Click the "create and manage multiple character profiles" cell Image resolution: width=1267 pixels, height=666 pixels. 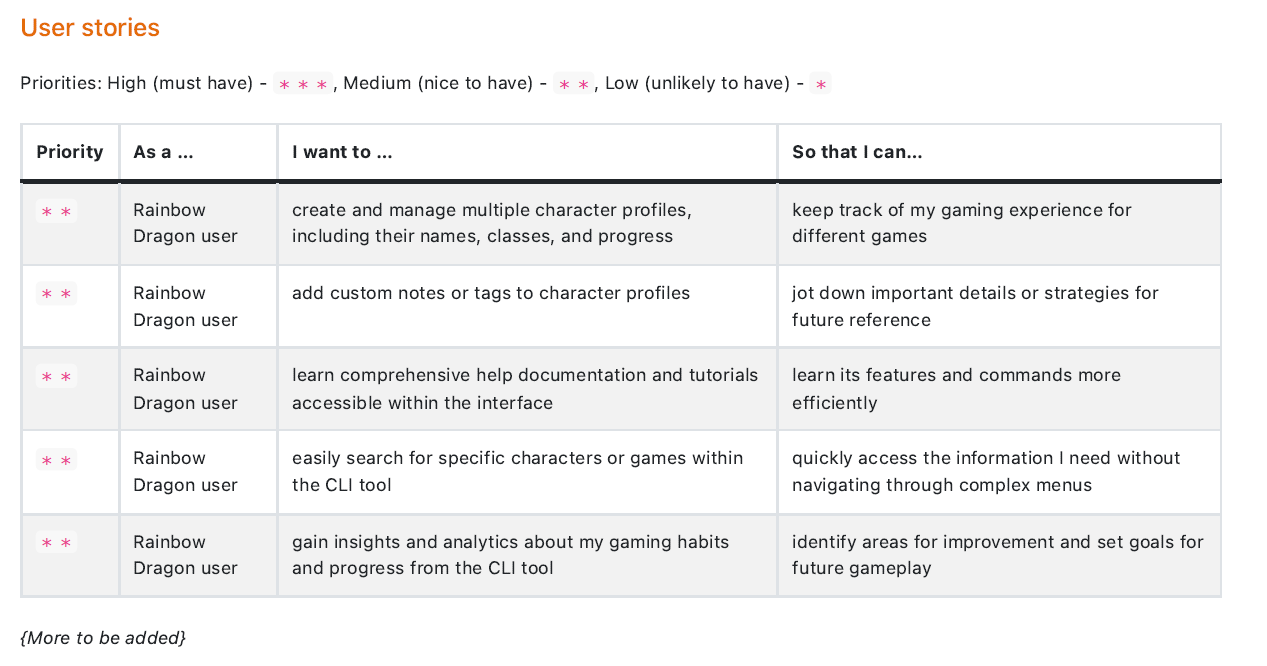[x=491, y=223]
